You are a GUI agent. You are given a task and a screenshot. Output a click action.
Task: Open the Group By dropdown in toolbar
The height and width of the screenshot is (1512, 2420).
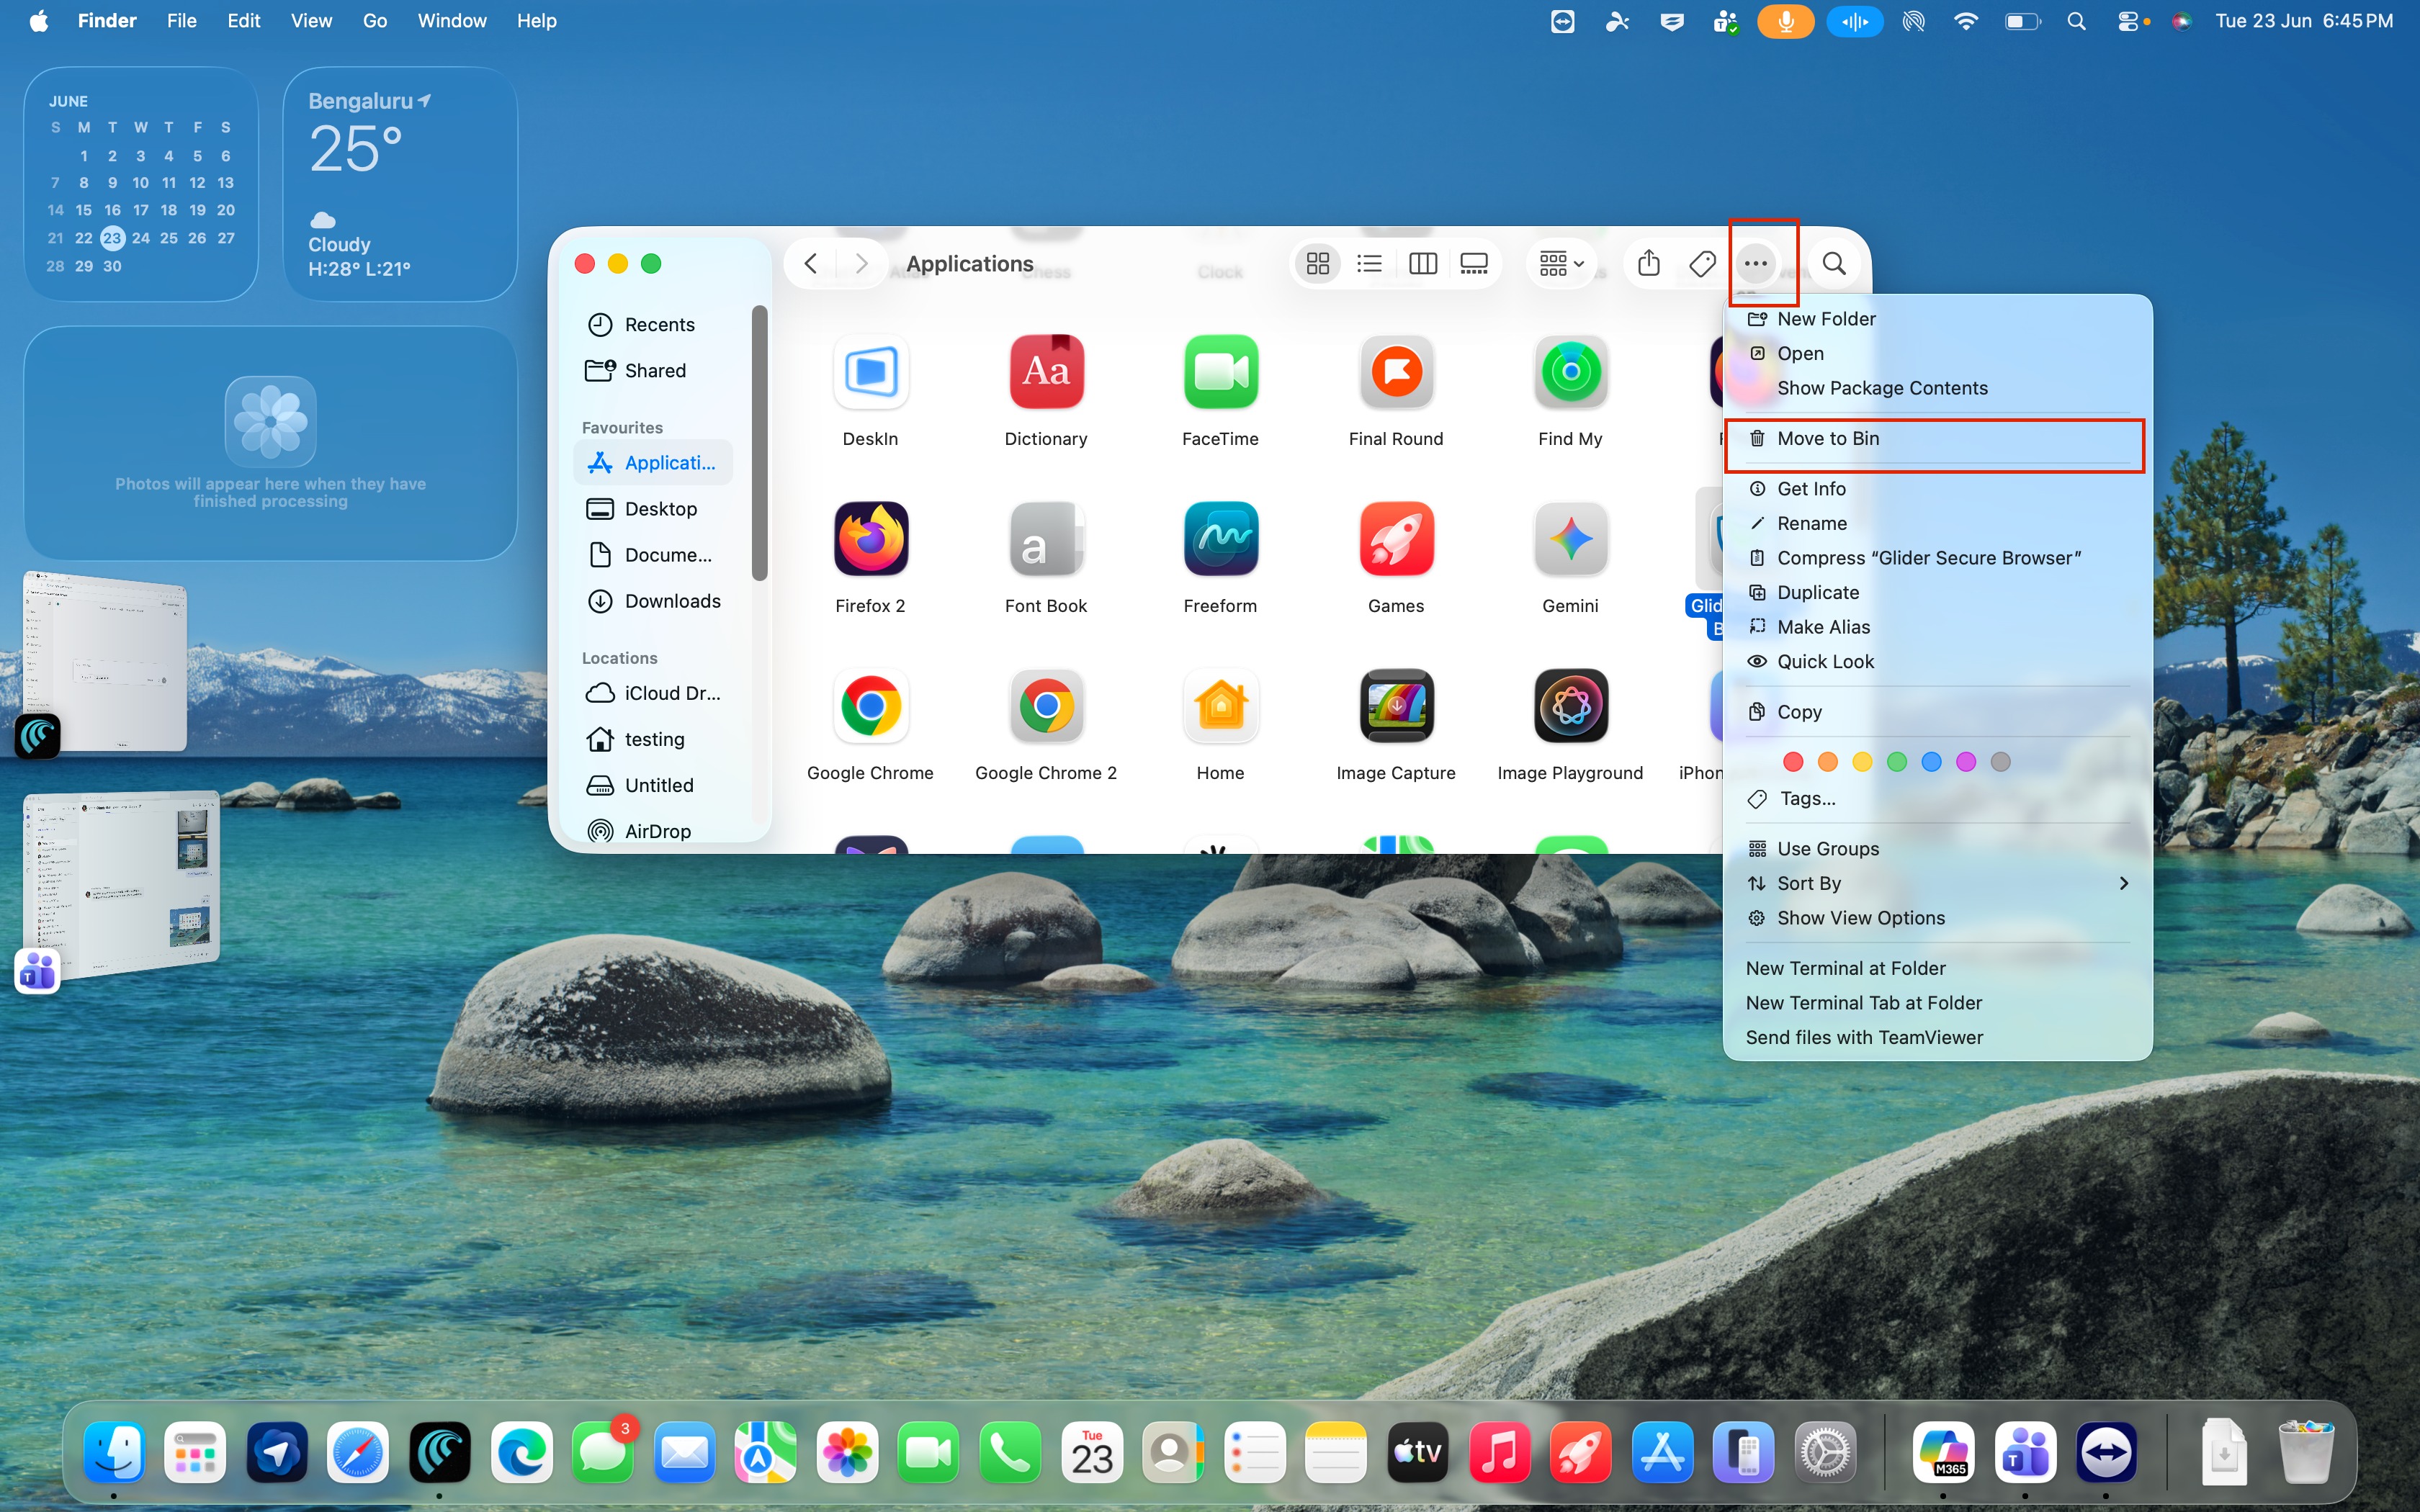click(x=1561, y=263)
